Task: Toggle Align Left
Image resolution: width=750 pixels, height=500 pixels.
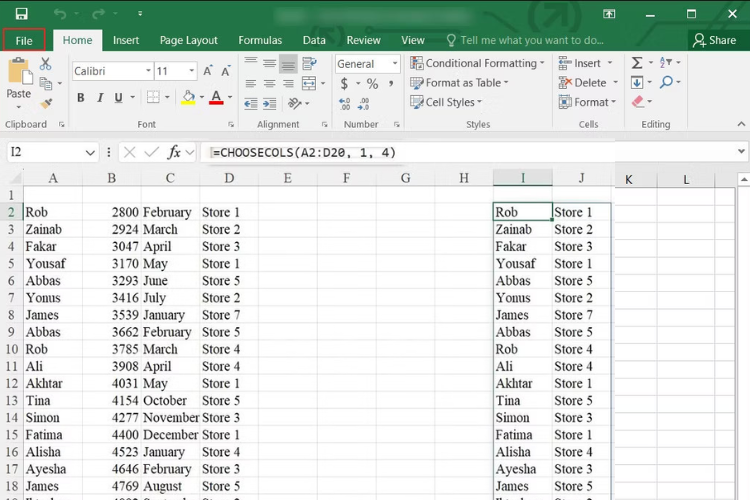Action: click(x=251, y=84)
